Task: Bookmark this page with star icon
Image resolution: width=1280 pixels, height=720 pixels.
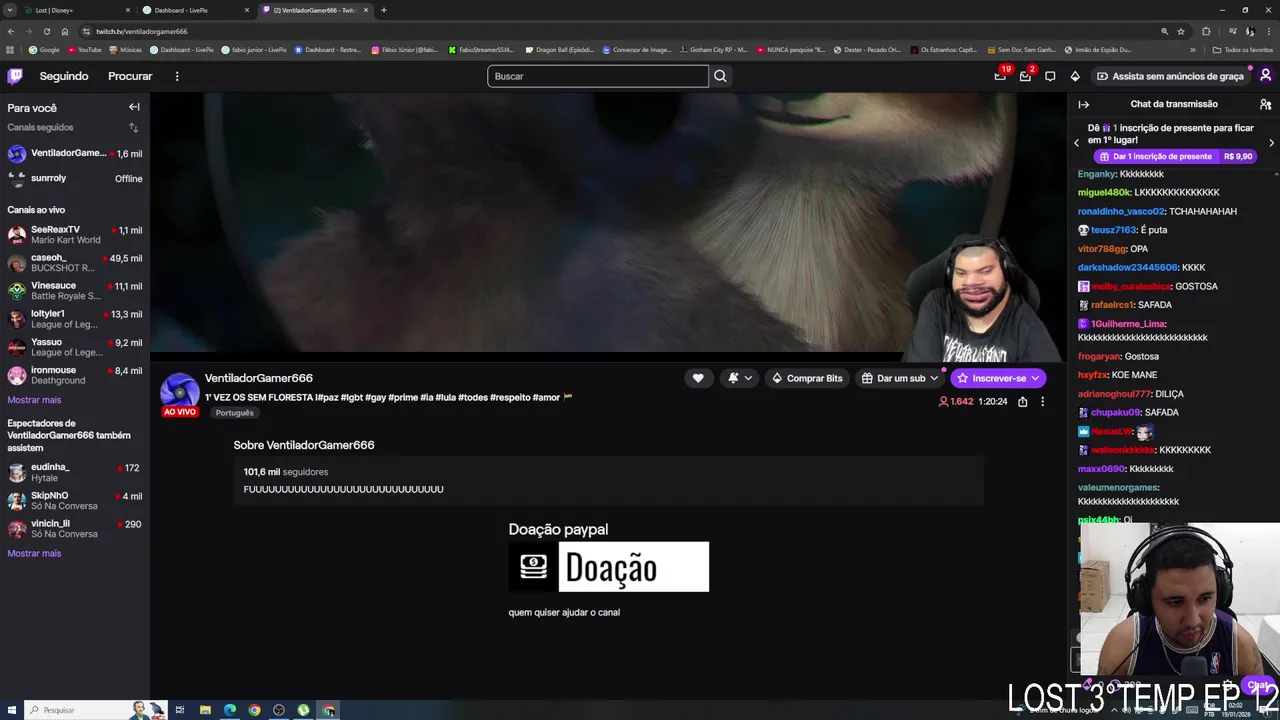Action: pyautogui.click(x=1181, y=31)
